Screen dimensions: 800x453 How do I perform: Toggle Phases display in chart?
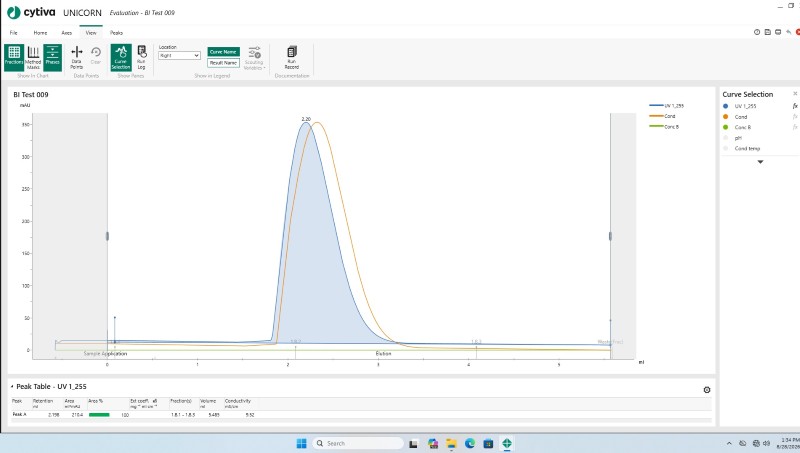click(x=53, y=57)
